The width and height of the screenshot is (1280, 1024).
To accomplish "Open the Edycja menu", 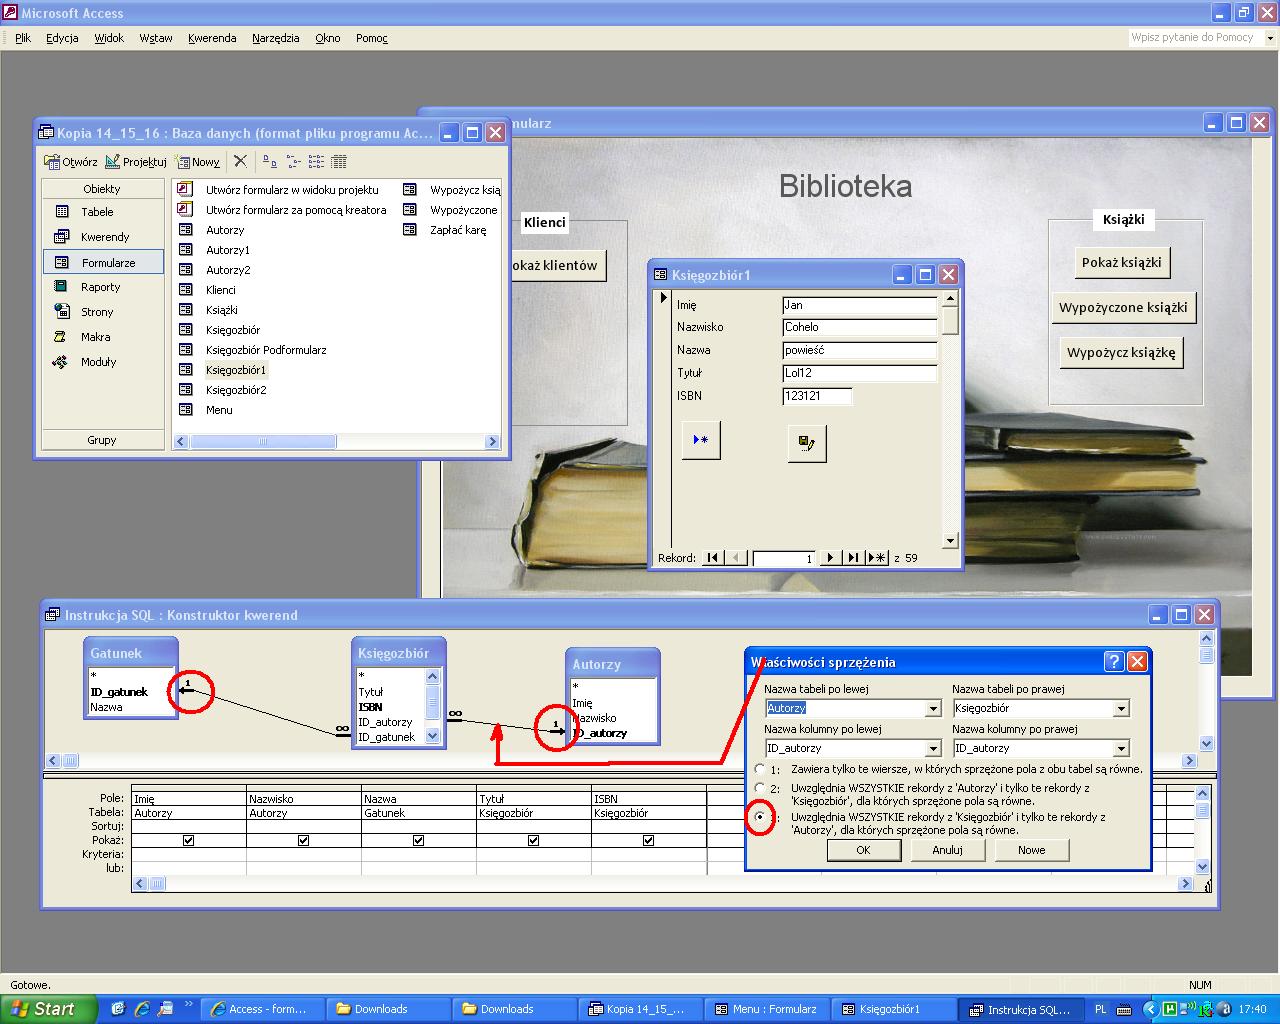I will [62, 38].
